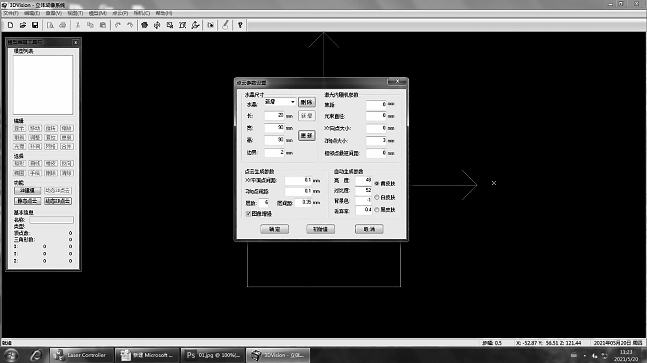Image resolution: width=647 pixels, height=363 pixels.
Task: Click the length input field showing 20 mm
Action: pos(274,116)
